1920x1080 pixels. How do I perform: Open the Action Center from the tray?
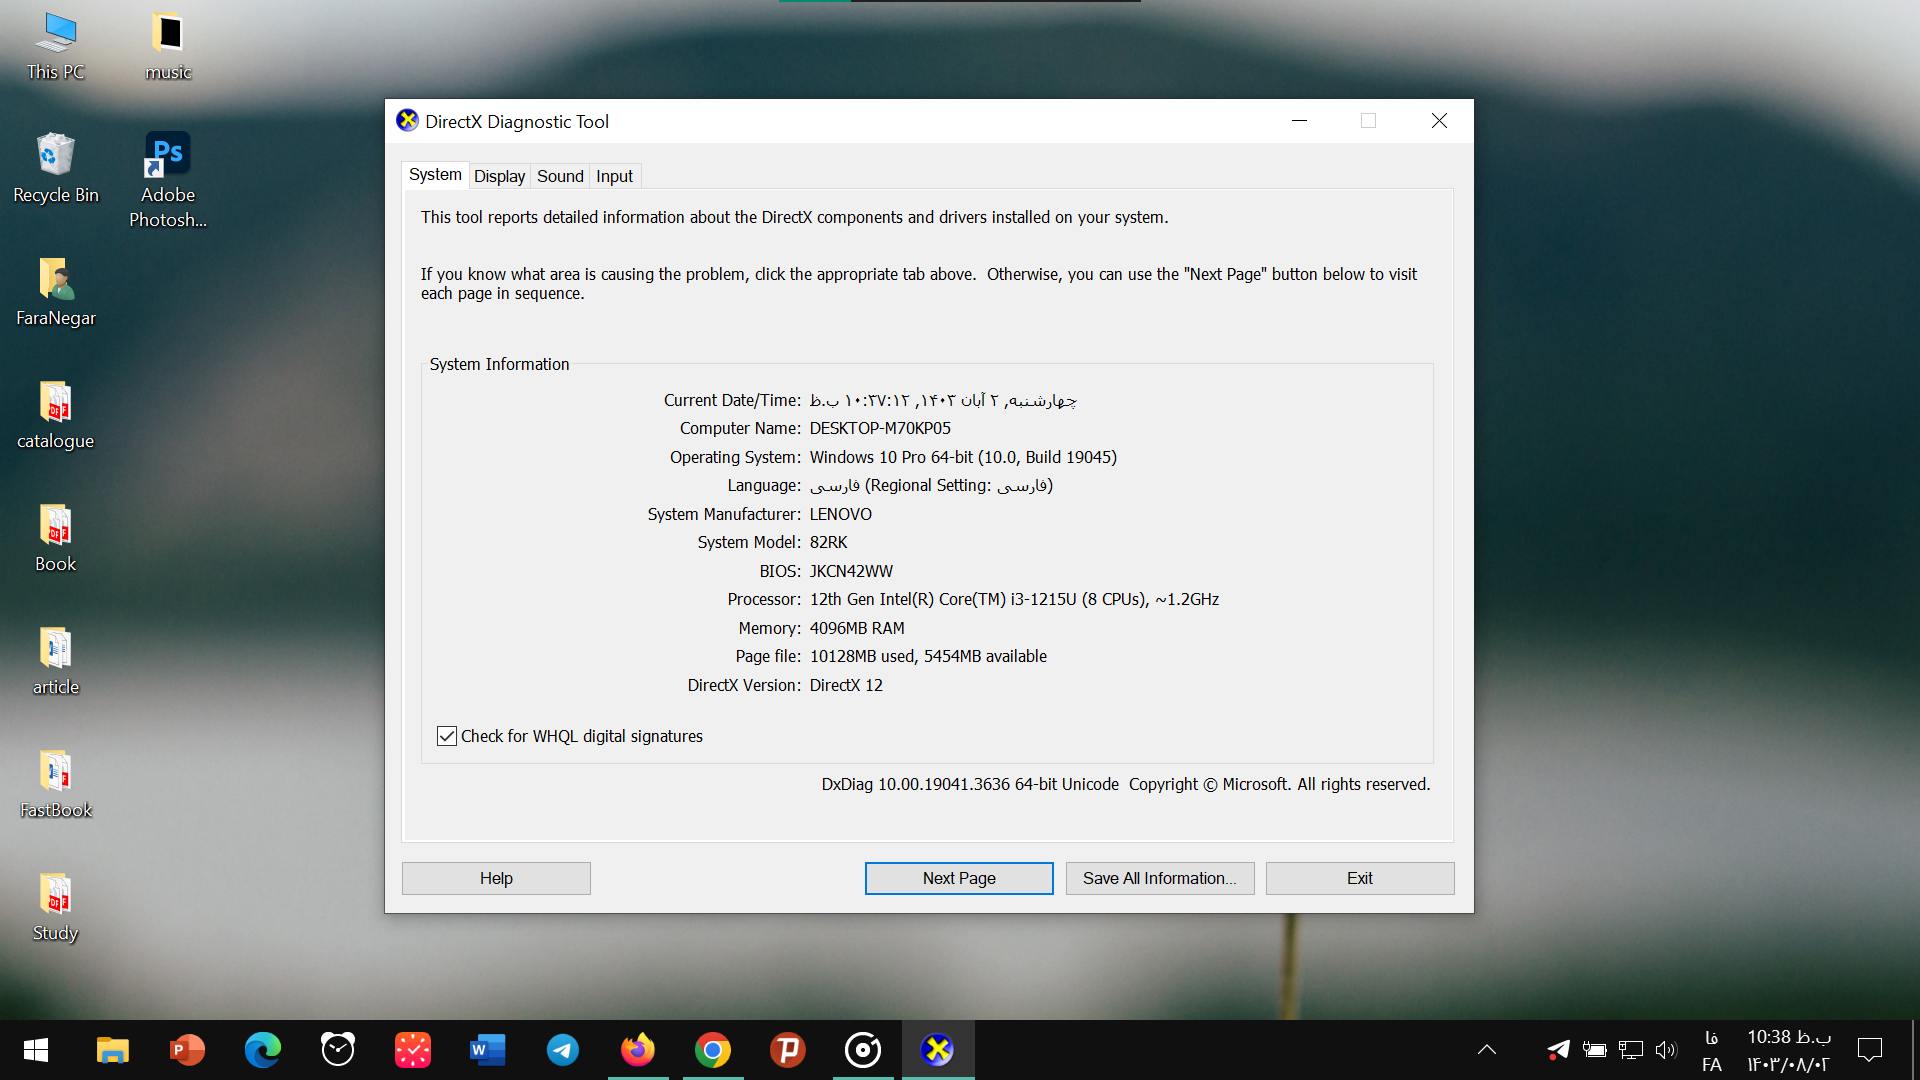[1869, 1049]
